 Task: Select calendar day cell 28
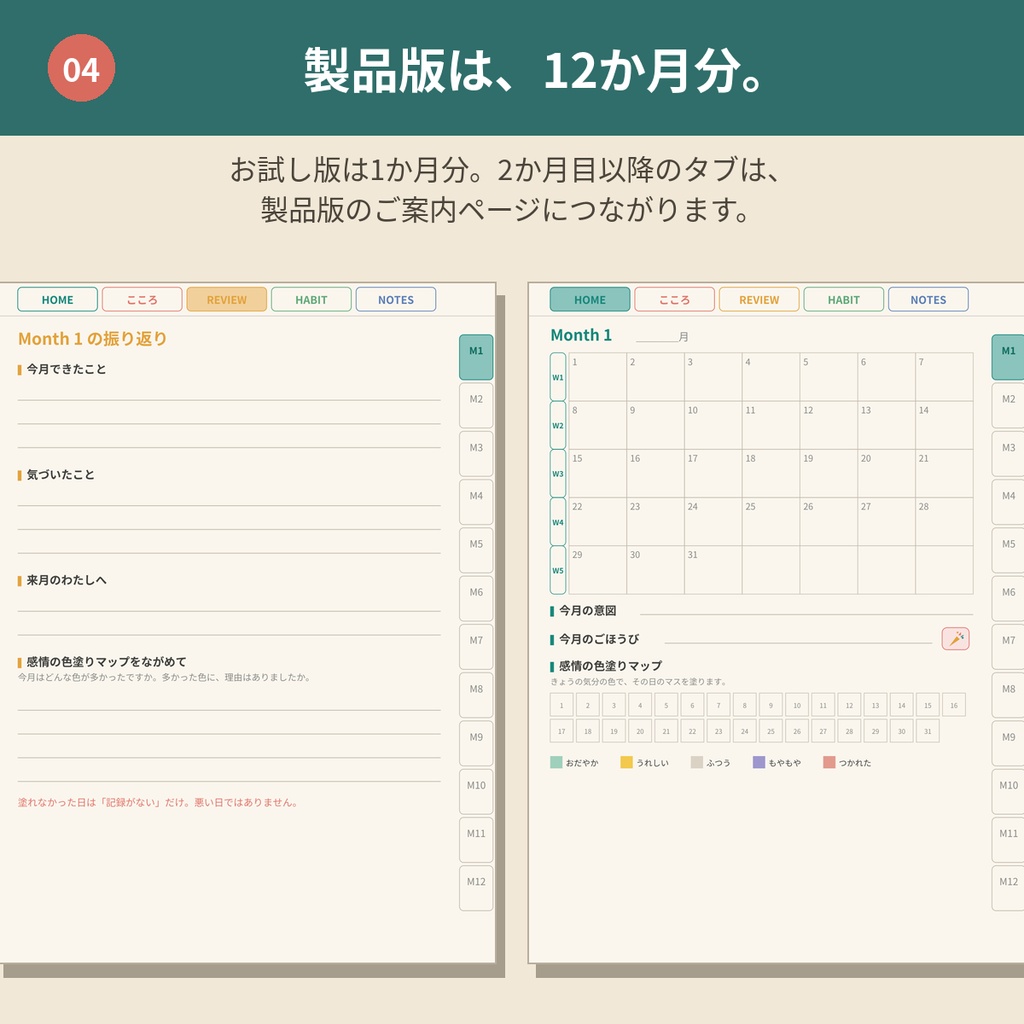(x=944, y=522)
